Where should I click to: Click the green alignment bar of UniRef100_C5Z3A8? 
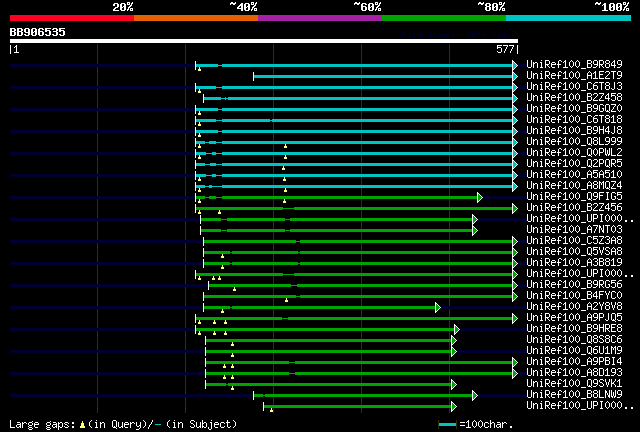tap(358, 242)
